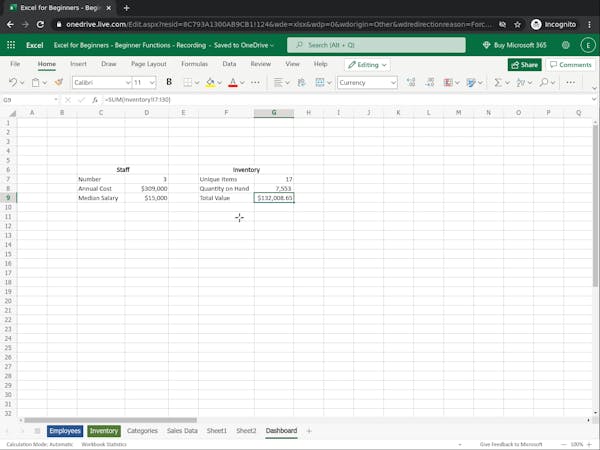Expand the Fill Color dropdown arrow

coord(219,83)
